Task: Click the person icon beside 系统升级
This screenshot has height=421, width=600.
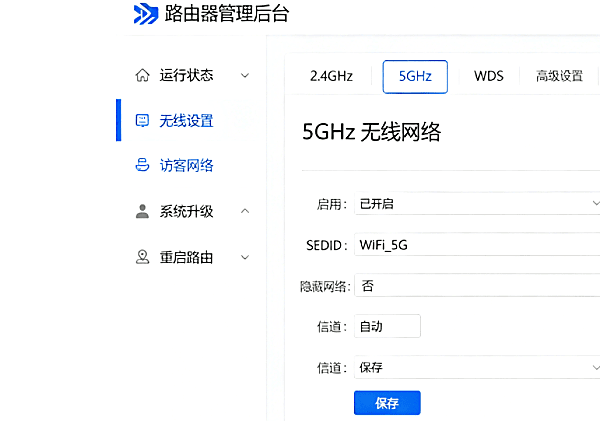Action: (x=142, y=211)
